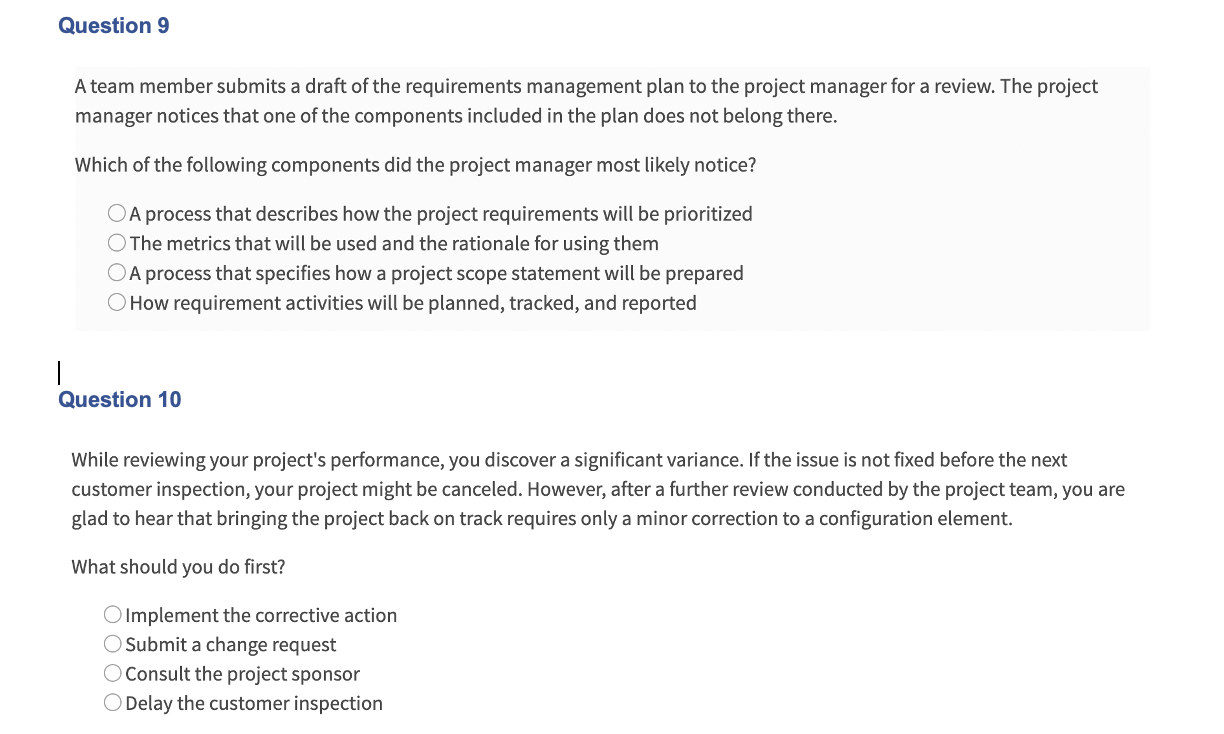Screen dimensions: 1224x734
Task: Click "What should you do first?" prompt
Action: tap(177, 566)
